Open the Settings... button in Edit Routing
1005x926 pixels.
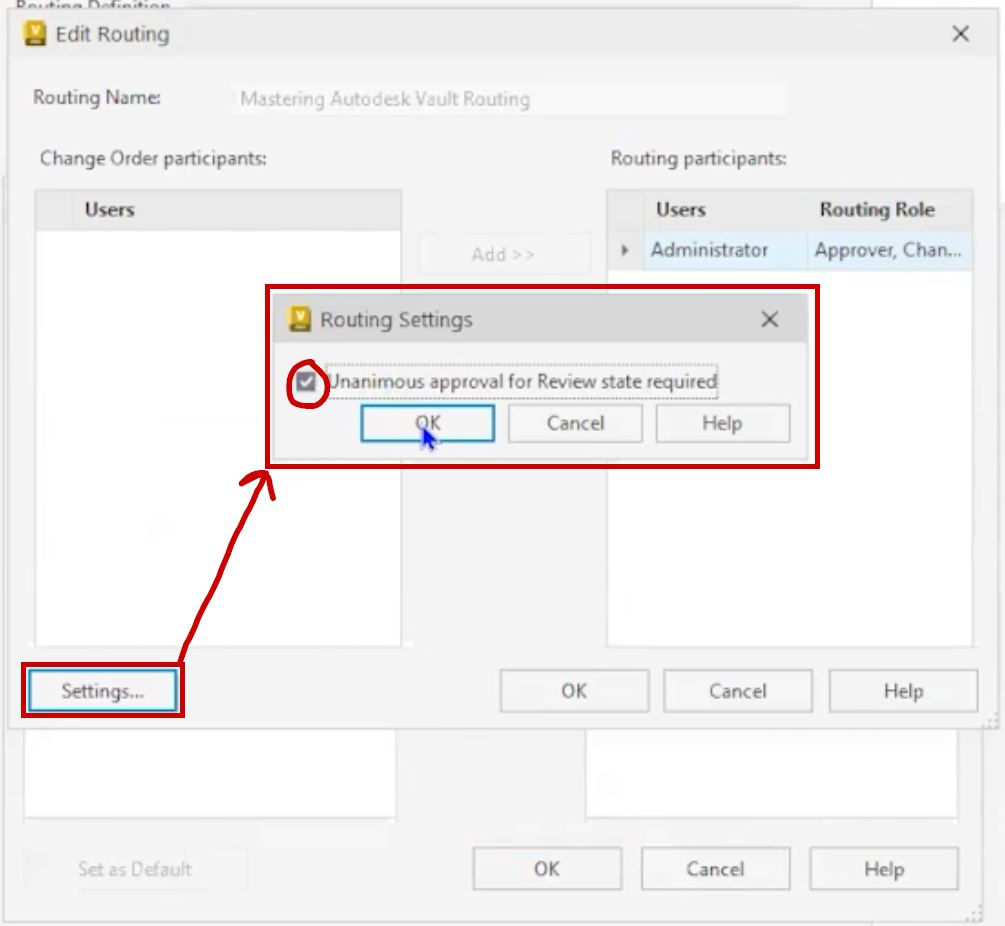point(103,691)
